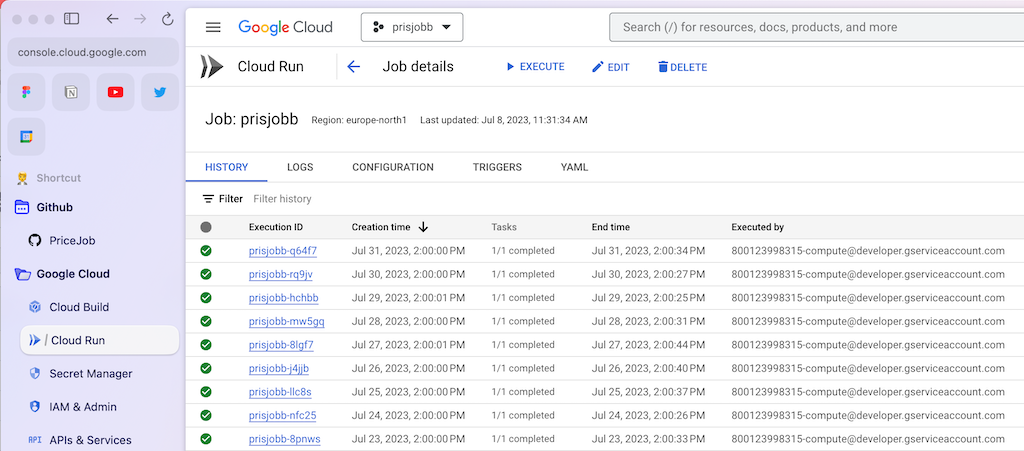Click the browser forward arrow
Image resolution: width=1024 pixels, height=451 pixels.
(140, 19)
